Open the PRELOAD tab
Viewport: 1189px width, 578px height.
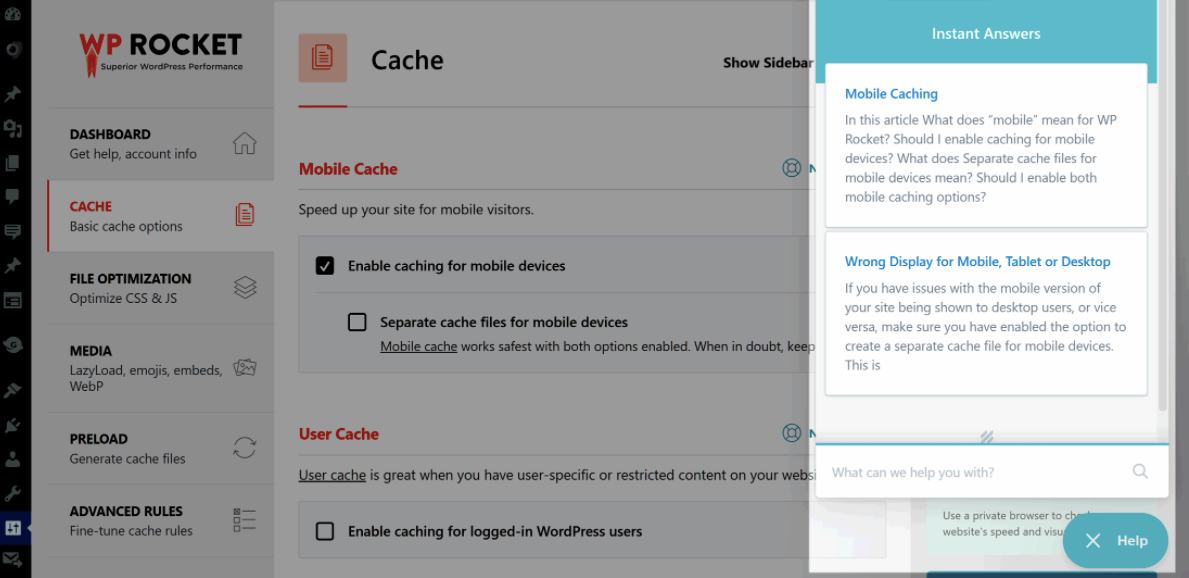(x=161, y=448)
